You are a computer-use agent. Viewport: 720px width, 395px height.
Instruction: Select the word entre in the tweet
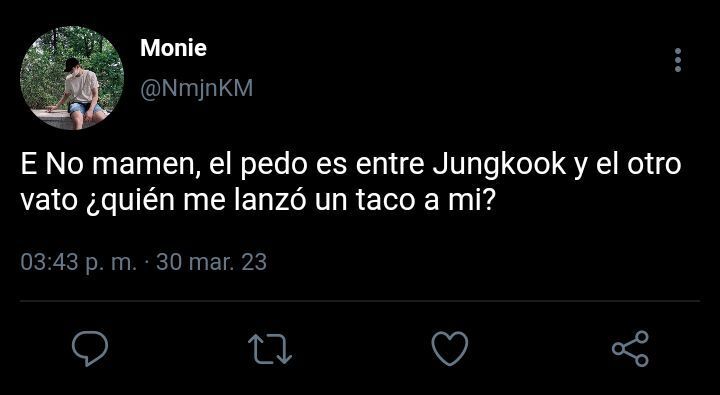(x=390, y=165)
